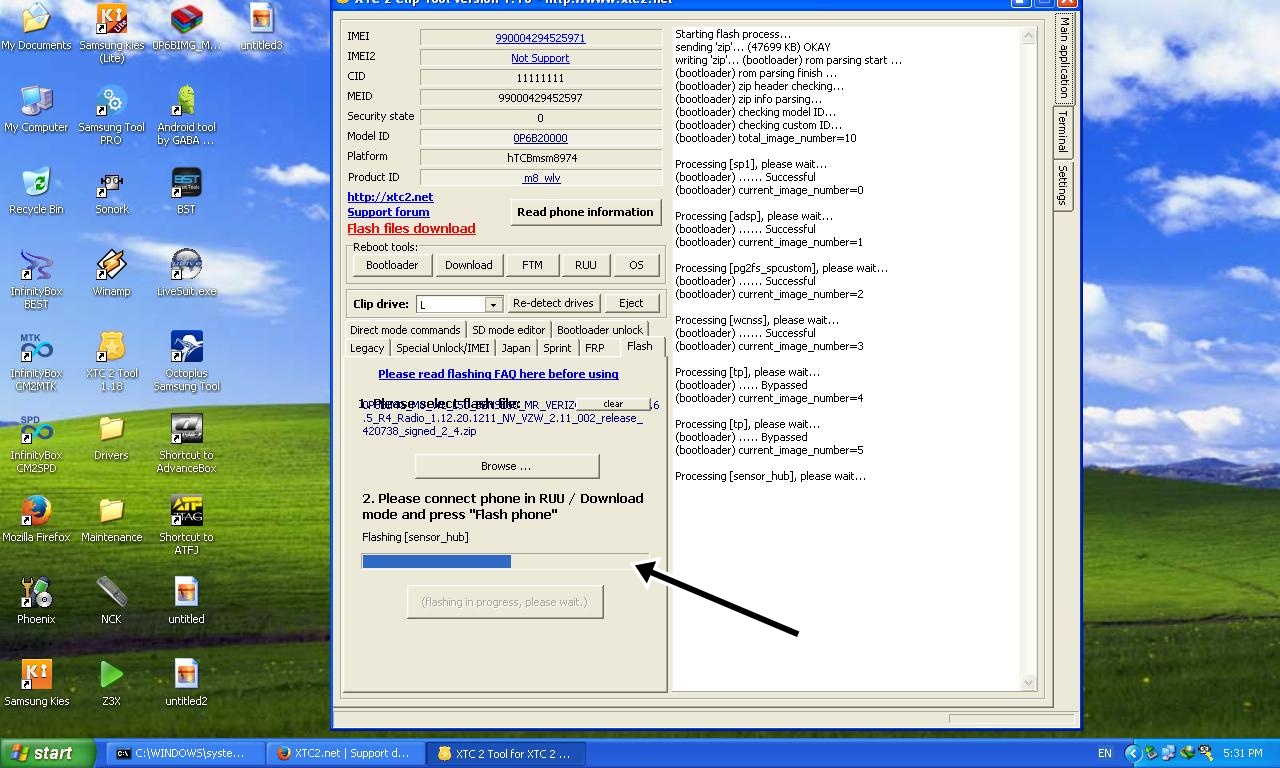Open Terminal vertical tab
The width and height of the screenshot is (1280, 768).
point(1063,132)
